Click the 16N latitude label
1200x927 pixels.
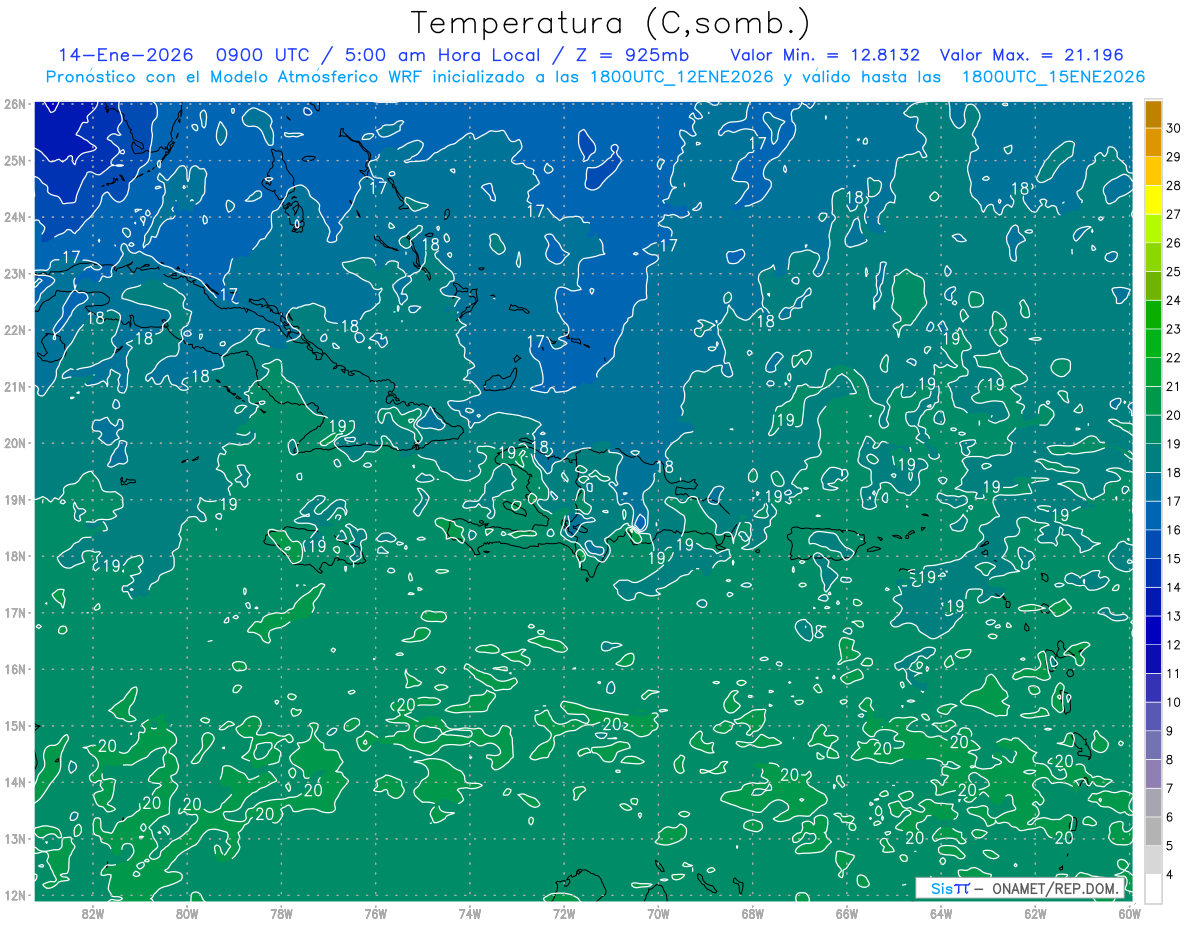[14, 669]
